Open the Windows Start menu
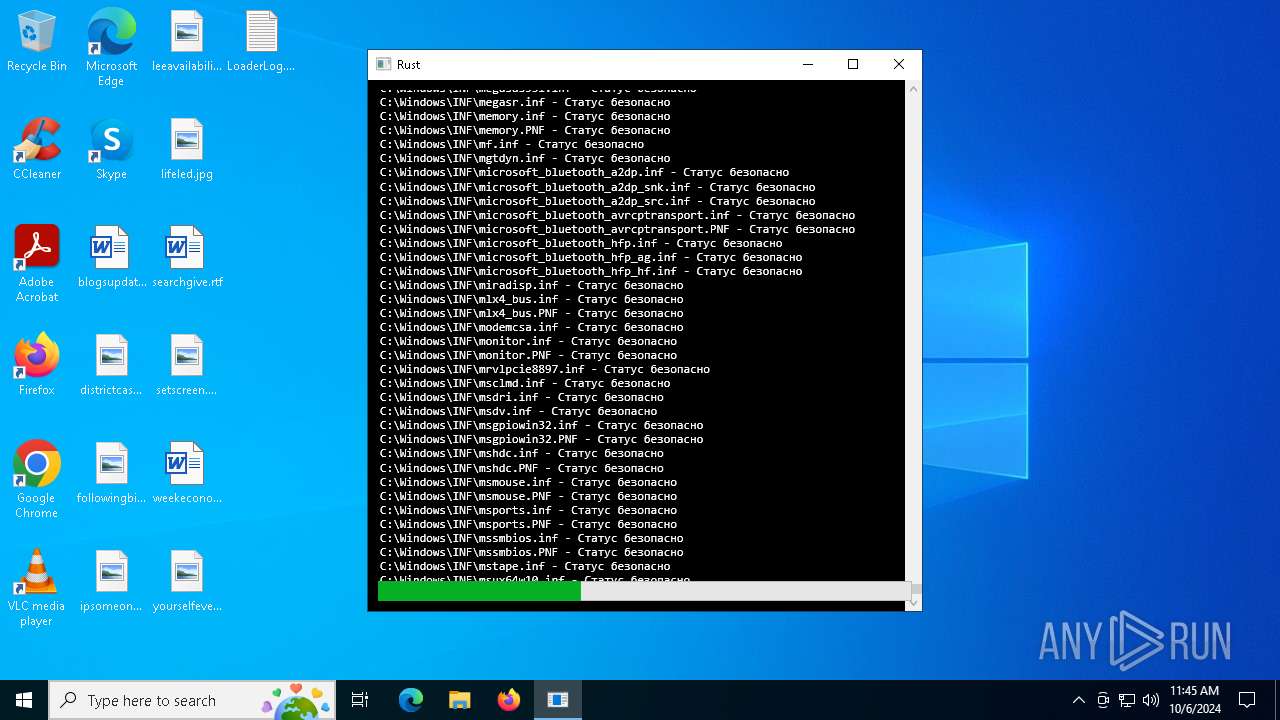 click(24, 700)
